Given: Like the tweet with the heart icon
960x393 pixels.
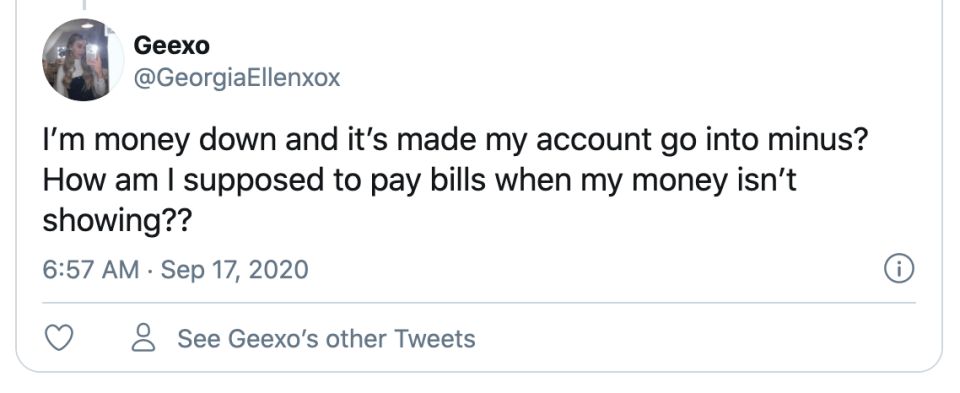Looking at the screenshot, I should (59, 338).
